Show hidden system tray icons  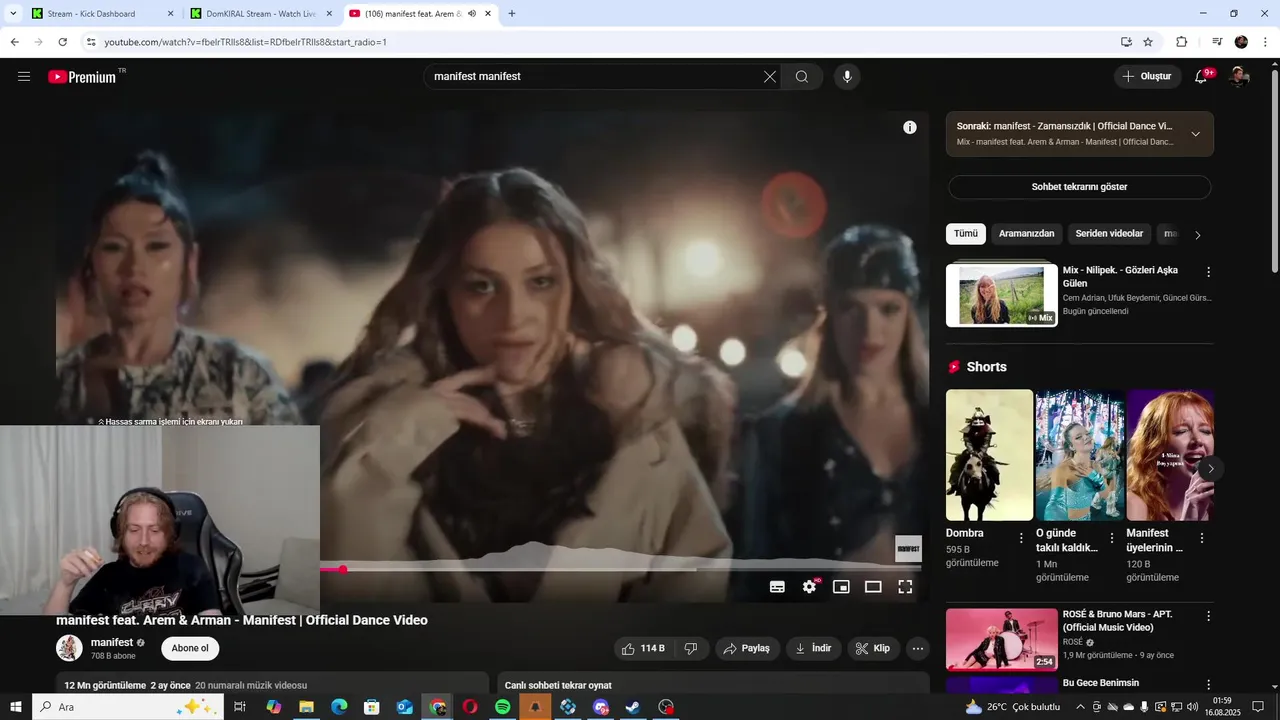pyautogui.click(x=1080, y=707)
